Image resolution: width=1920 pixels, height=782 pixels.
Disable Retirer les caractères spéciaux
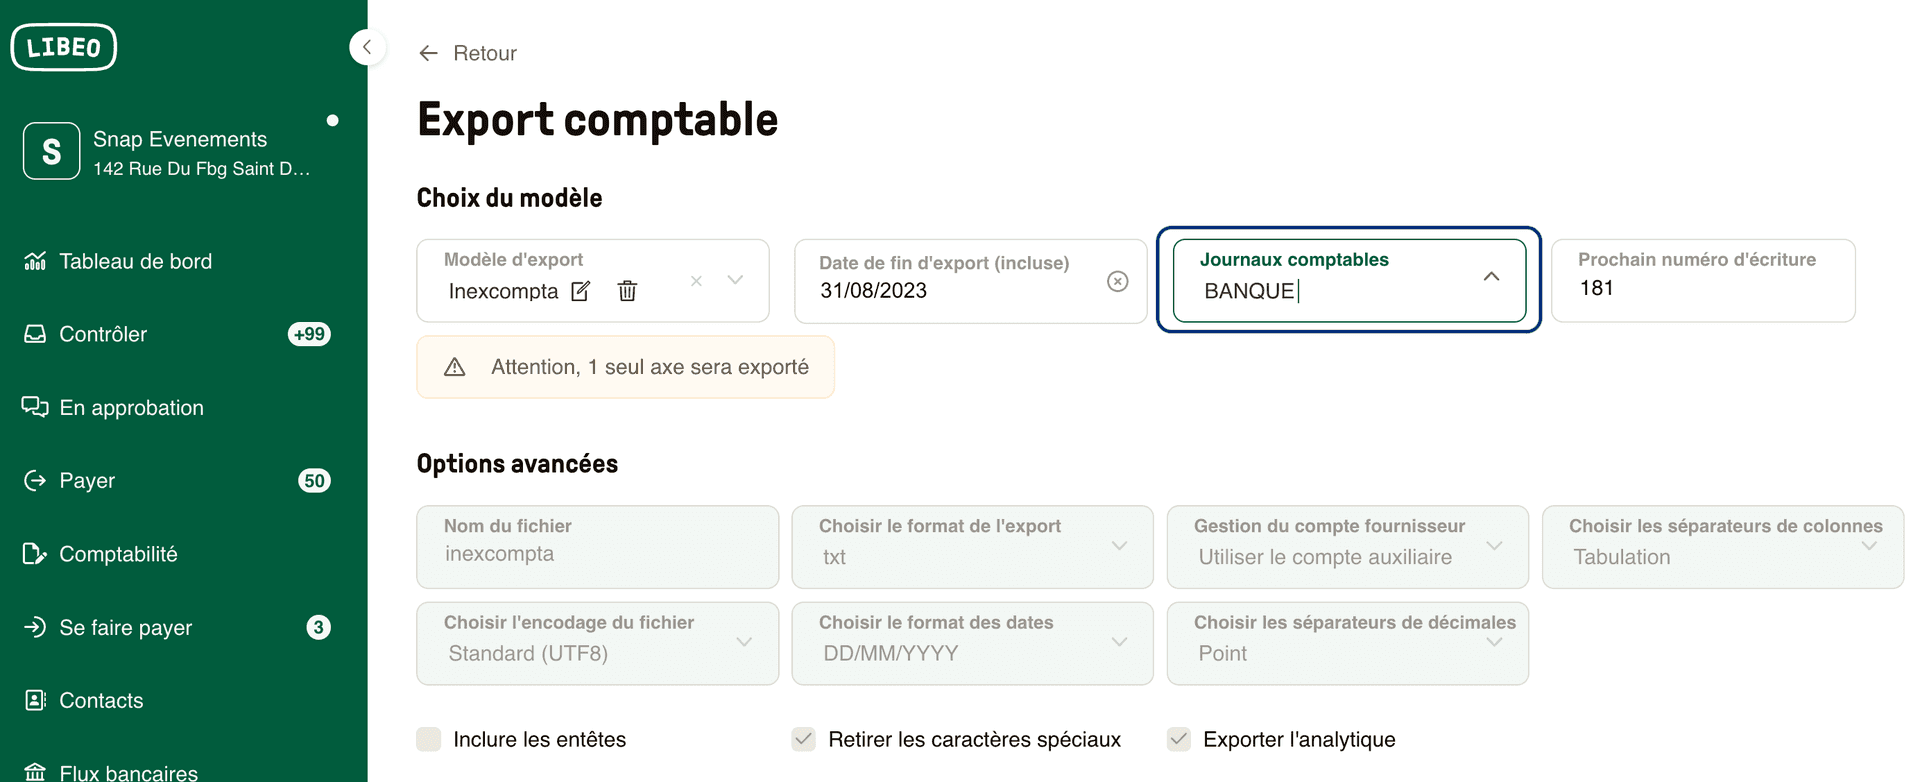804,738
